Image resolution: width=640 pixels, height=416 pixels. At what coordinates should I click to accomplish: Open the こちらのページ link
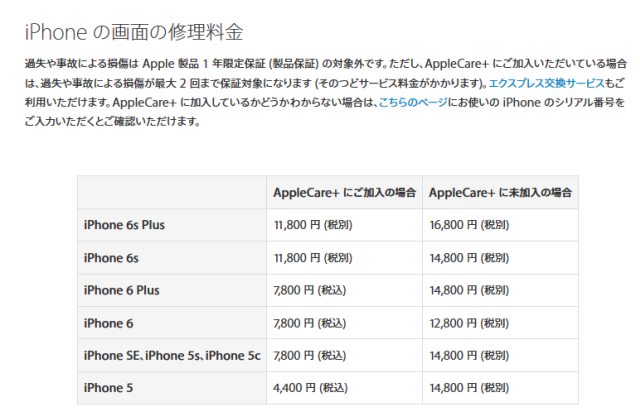[413, 102]
